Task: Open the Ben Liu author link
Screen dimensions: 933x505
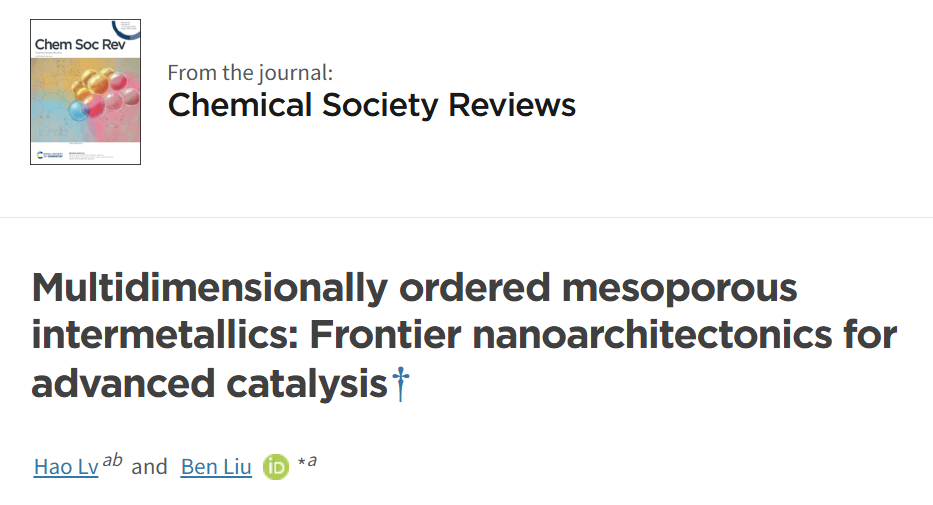Action: pyautogui.click(x=216, y=467)
